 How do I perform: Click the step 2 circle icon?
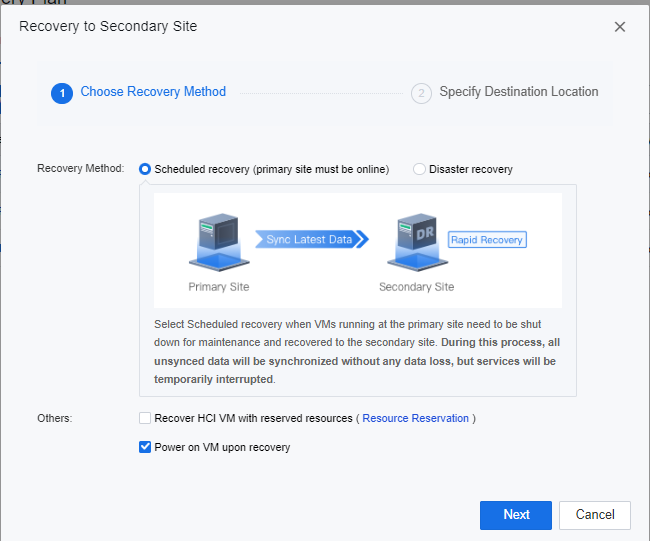pyautogui.click(x=421, y=93)
